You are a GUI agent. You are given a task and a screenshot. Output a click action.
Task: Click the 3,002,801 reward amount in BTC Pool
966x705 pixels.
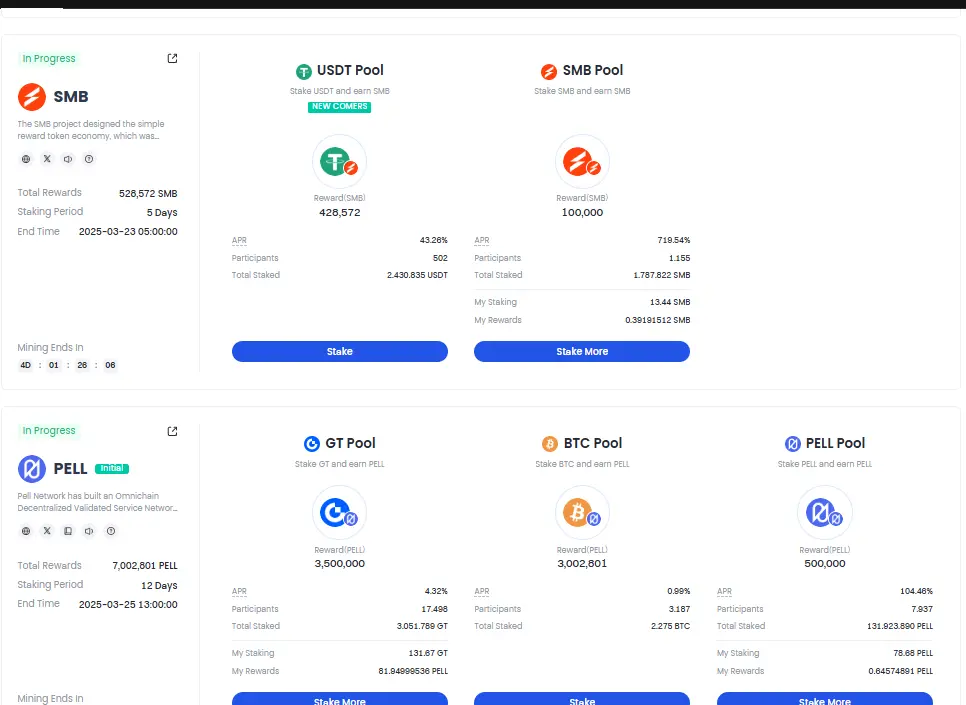point(582,564)
